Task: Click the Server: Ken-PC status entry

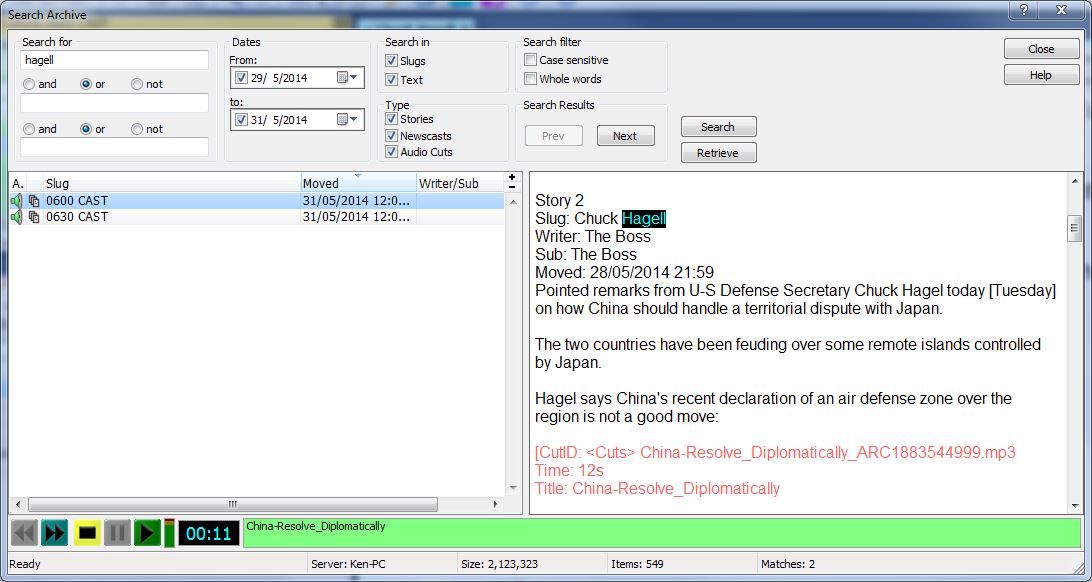Action: [348, 565]
